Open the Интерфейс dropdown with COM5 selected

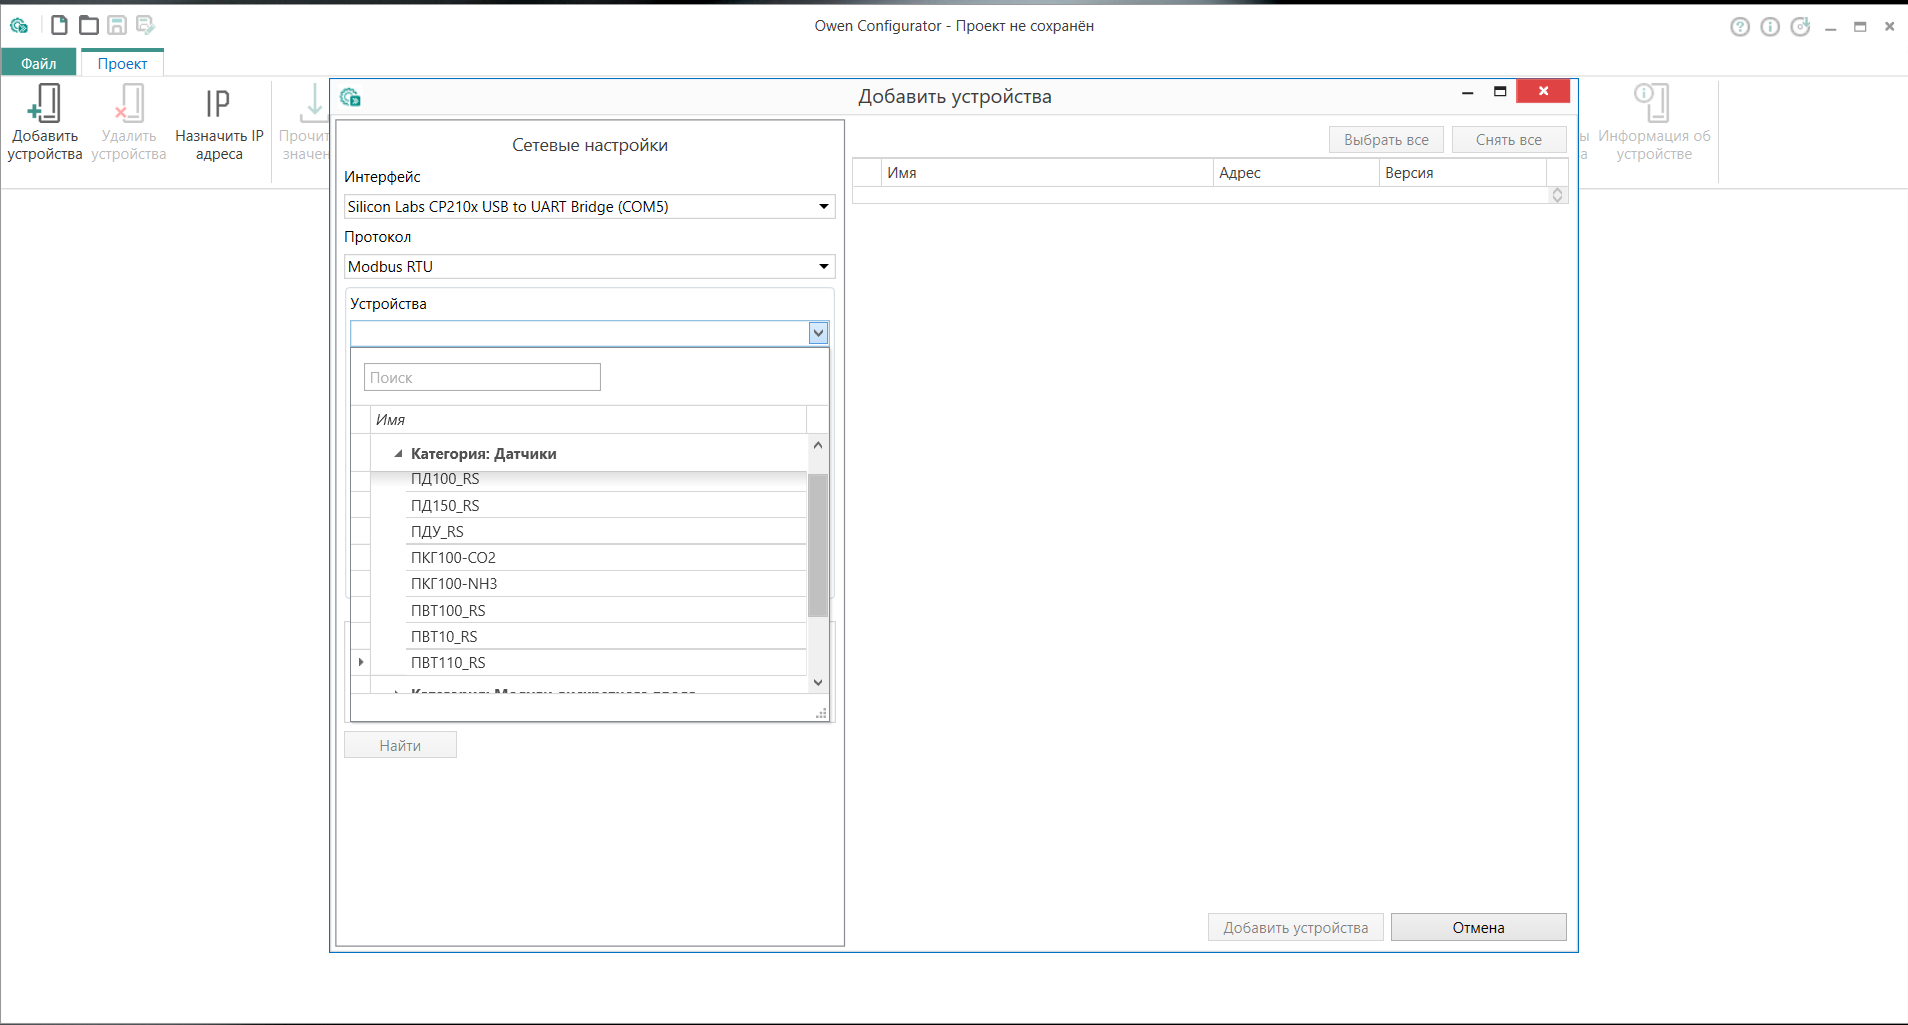pos(589,207)
